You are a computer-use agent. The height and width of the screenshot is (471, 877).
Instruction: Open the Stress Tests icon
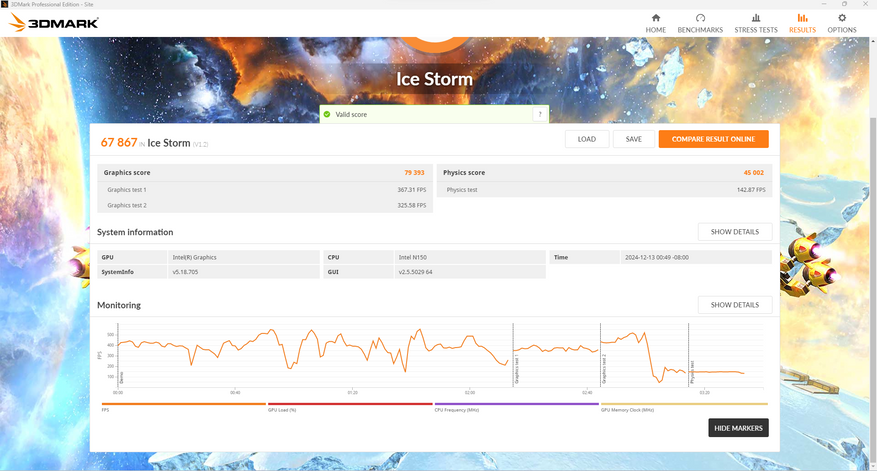point(756,18)
